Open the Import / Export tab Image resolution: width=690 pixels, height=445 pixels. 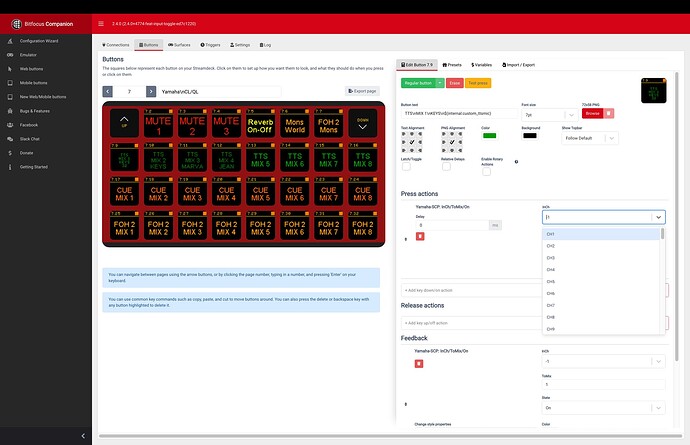[518, 65]
